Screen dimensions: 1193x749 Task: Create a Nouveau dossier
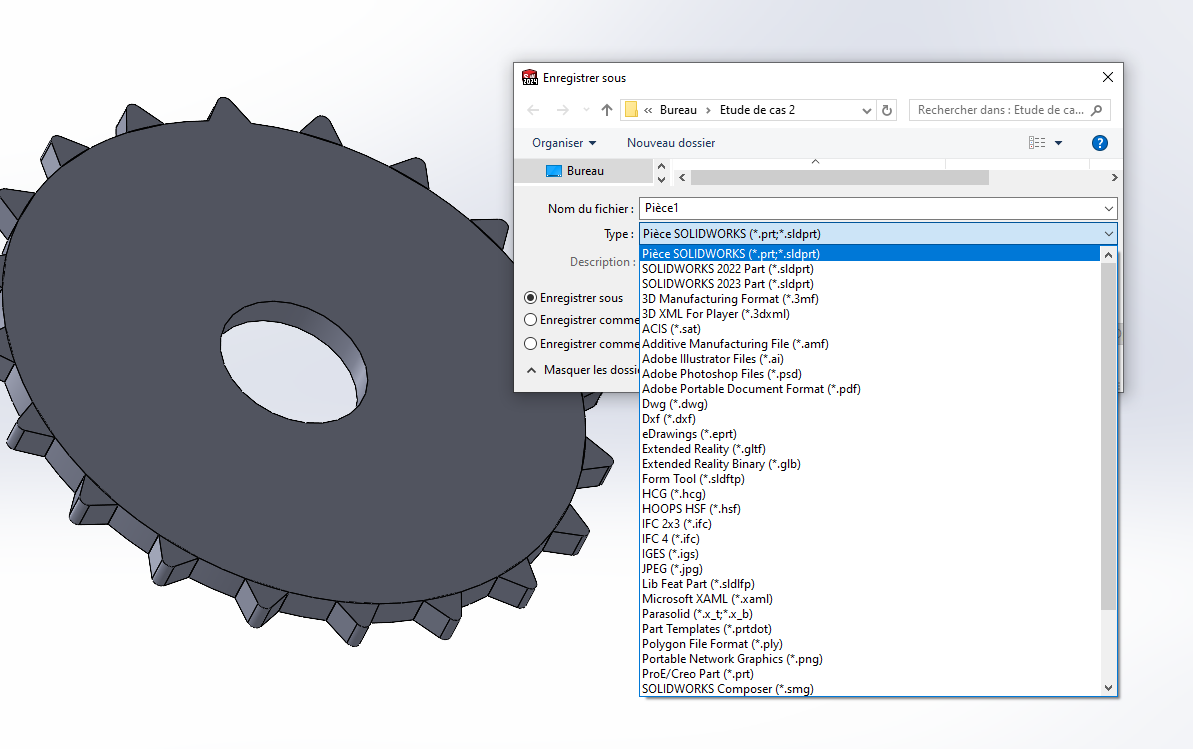click(x=671, y=143)
